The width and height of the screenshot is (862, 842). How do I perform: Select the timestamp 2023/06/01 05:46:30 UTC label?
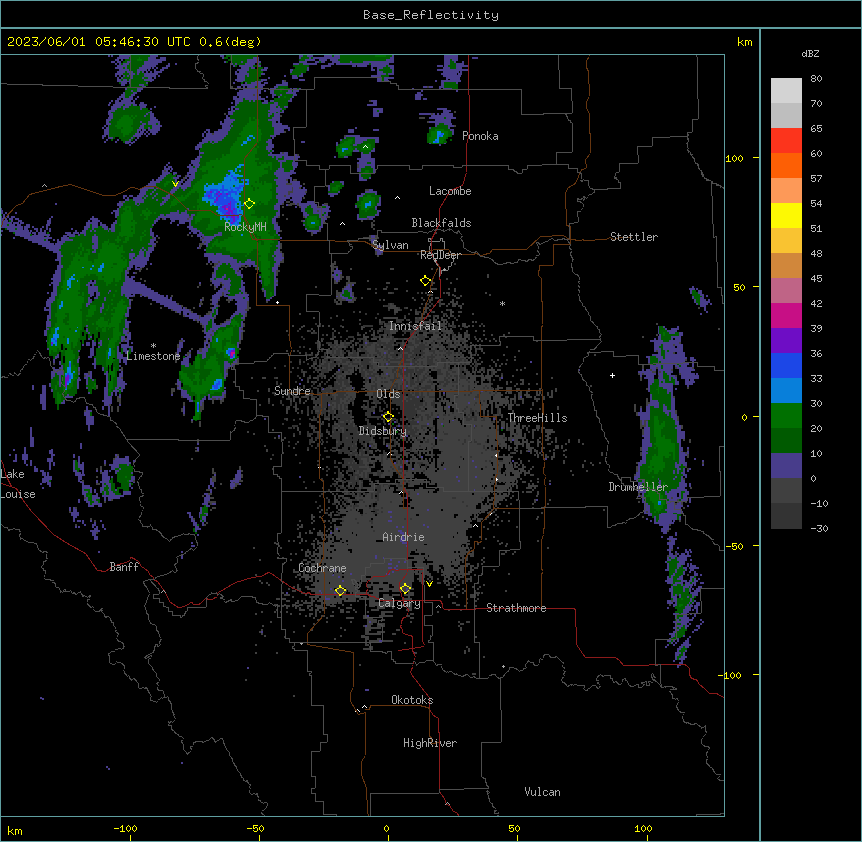point(98,42)
